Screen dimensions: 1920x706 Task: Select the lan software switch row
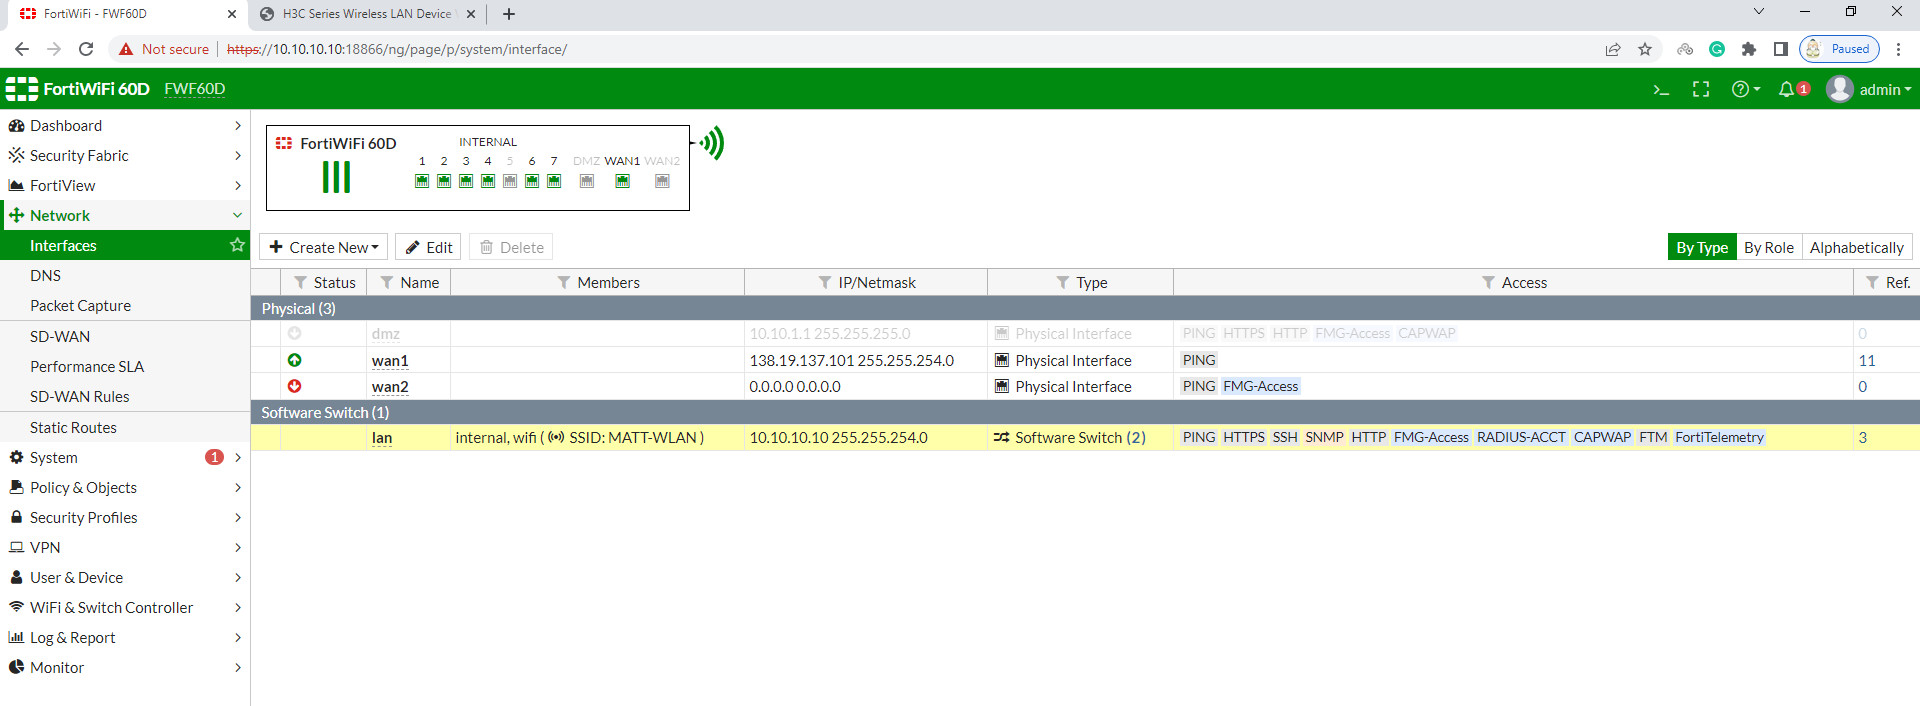[x=1085, y=437]
